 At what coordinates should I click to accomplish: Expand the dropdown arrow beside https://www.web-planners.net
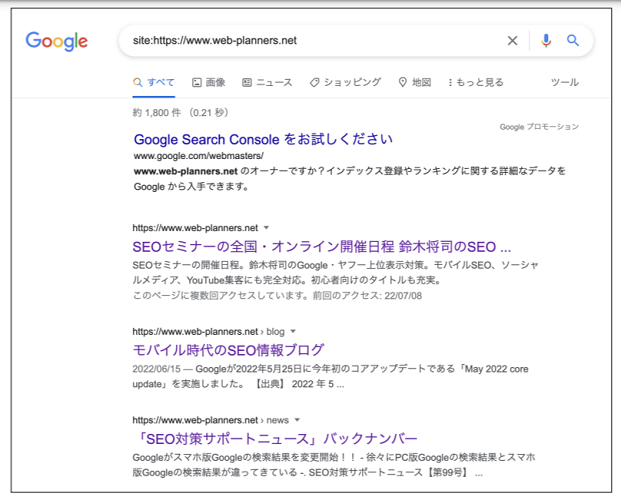pos(267,227)
